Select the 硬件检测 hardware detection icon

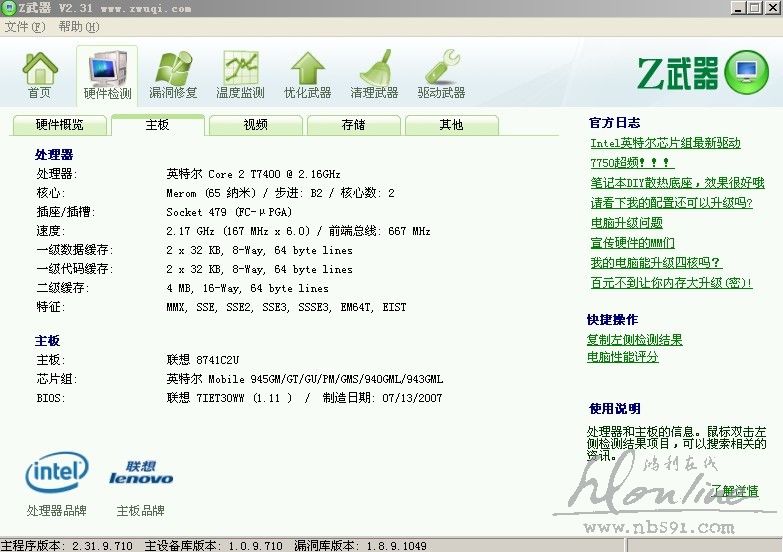click(107, 75)
